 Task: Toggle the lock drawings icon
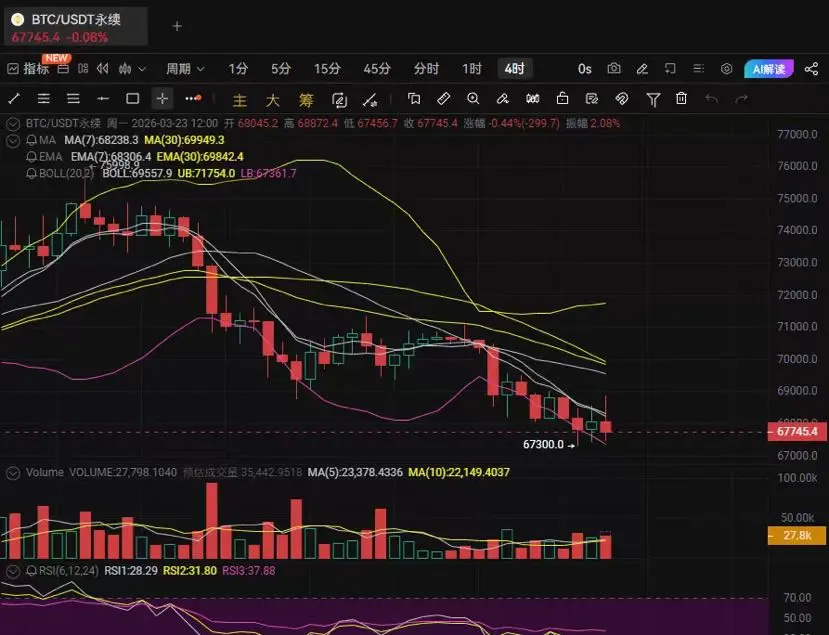[x=563, y=99]
